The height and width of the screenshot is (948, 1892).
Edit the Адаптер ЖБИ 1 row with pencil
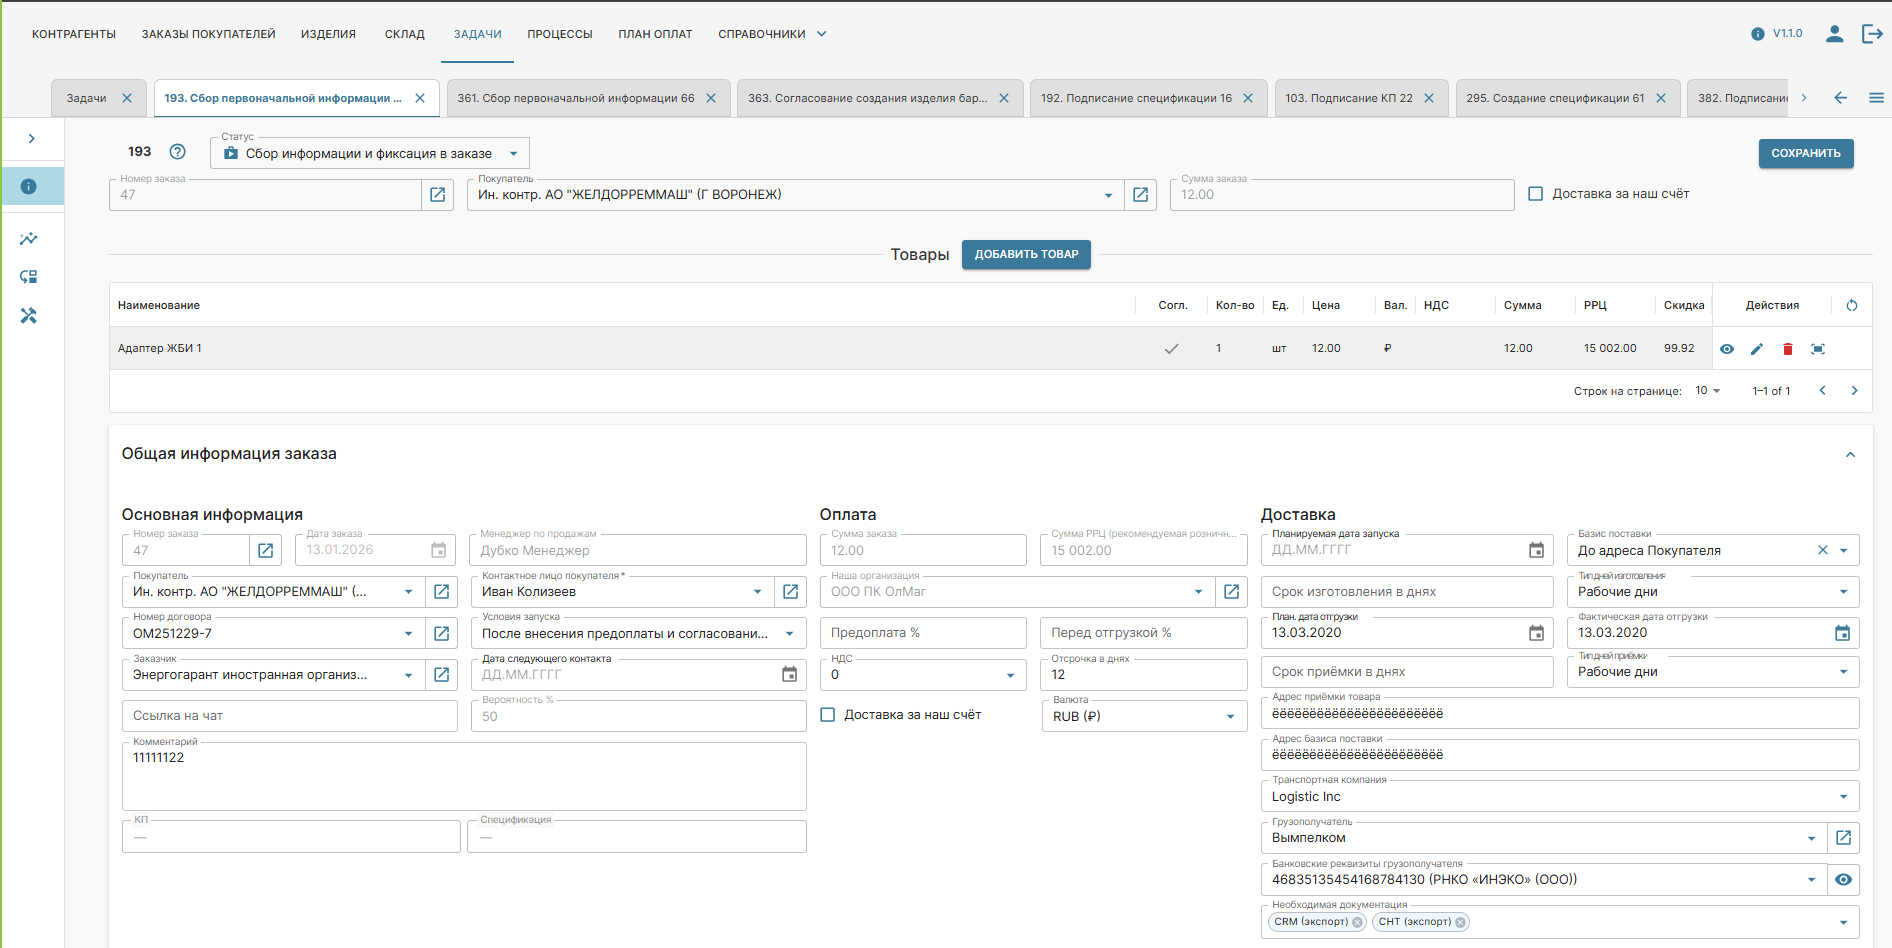(1757, 349)
